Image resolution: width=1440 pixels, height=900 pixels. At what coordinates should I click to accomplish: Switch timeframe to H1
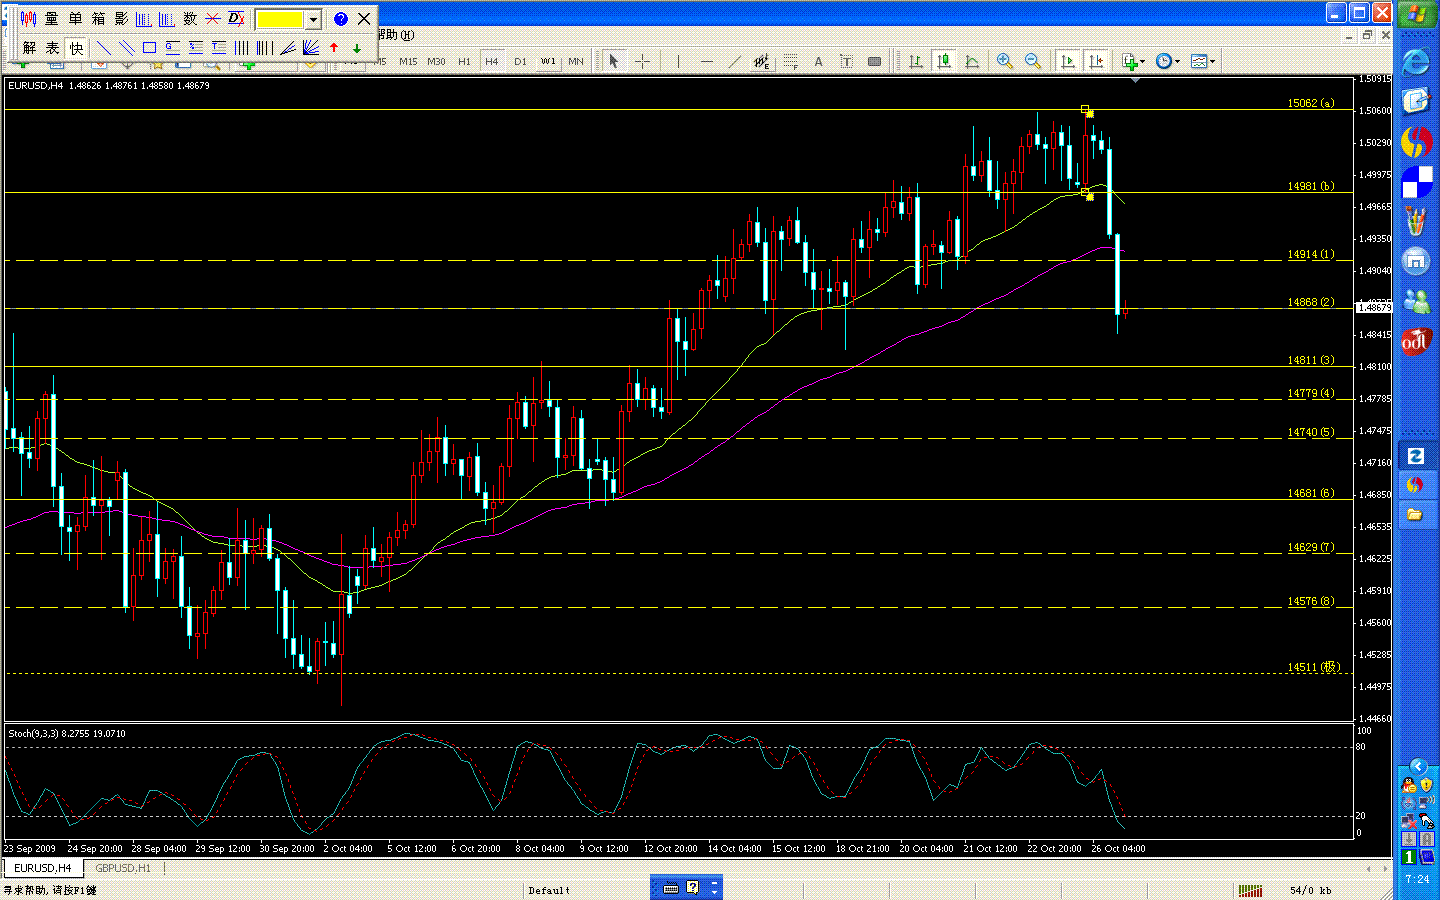(x=464, y=61)
